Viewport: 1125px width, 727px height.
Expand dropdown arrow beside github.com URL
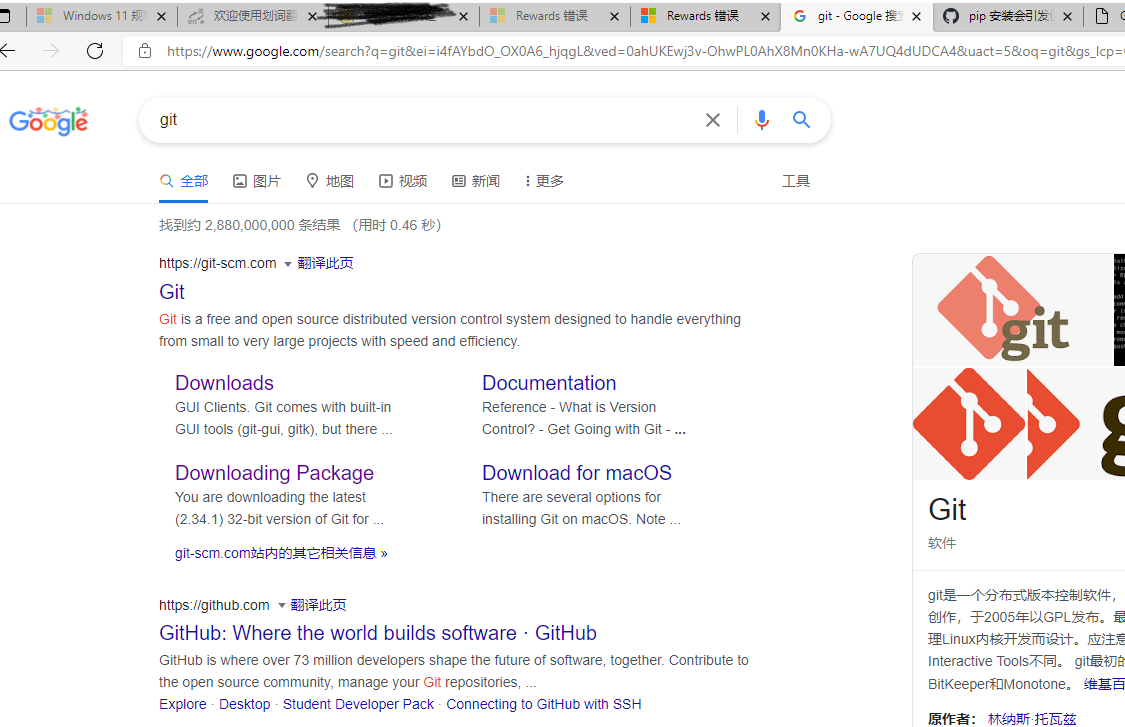(281, 606)
